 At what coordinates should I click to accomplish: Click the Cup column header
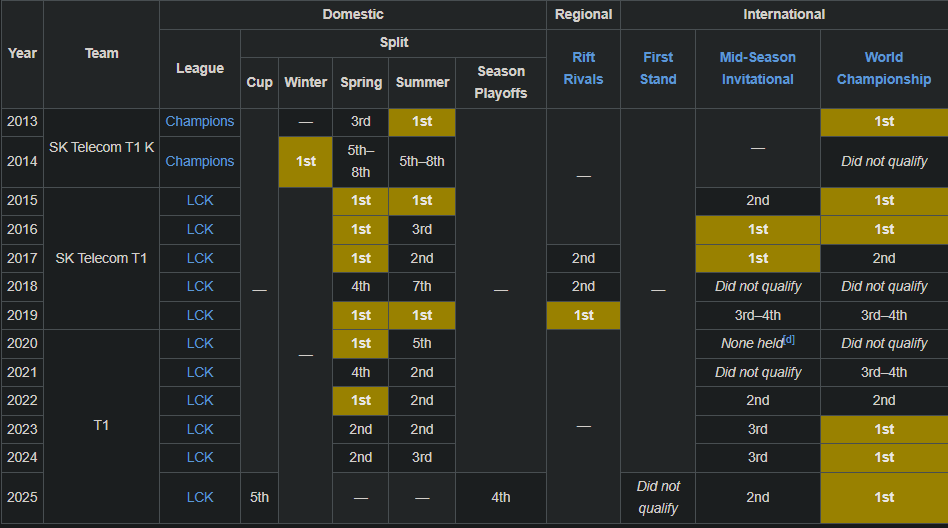pos(259,83)
